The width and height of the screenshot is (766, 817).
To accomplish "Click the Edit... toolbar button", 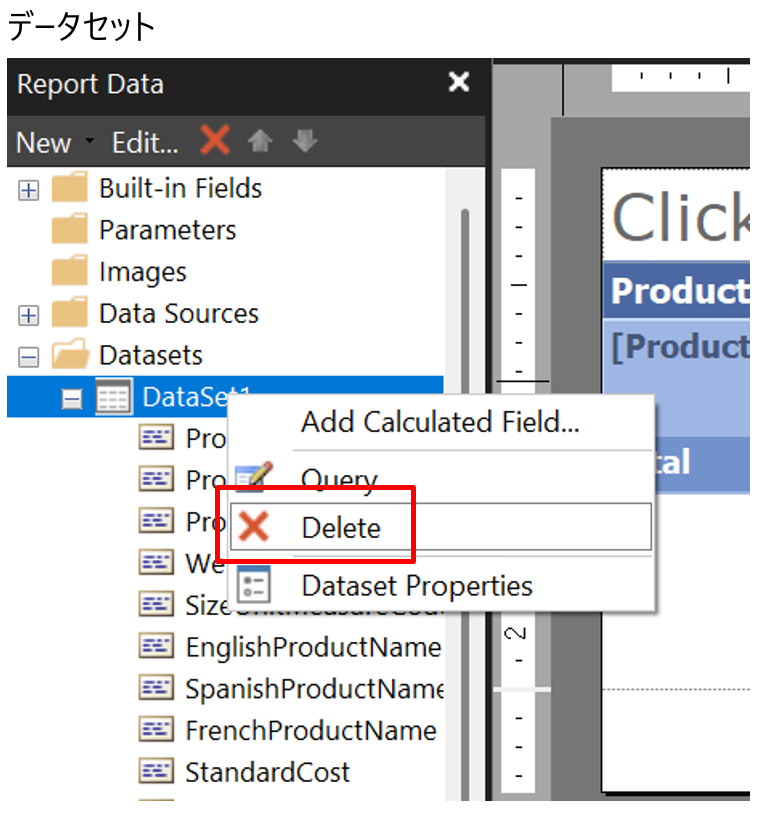I will (145, 142).
